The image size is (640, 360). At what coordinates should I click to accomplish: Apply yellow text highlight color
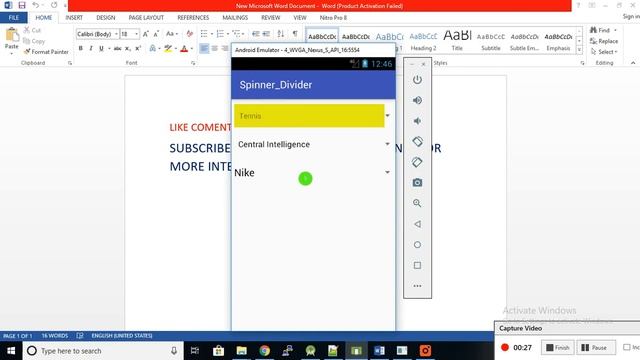168,49
